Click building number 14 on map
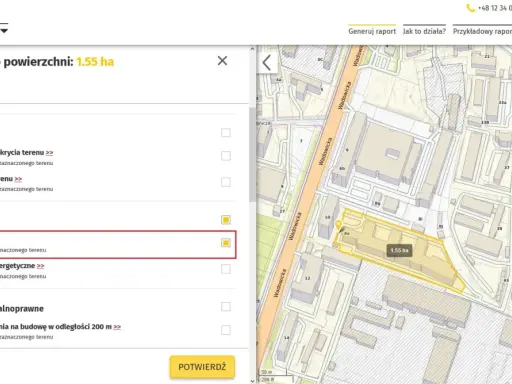This screenshot has height=384, width=512. (286, 338)
